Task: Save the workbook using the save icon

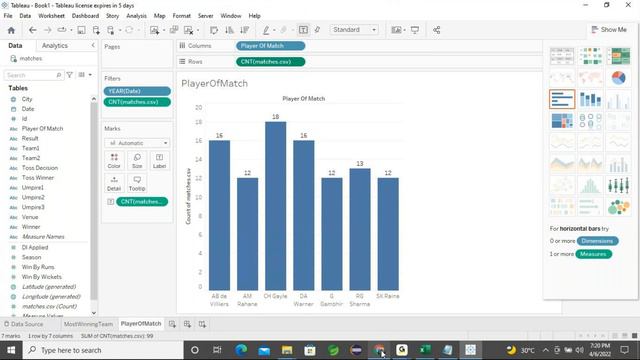Action: click(x=81, y=30)
